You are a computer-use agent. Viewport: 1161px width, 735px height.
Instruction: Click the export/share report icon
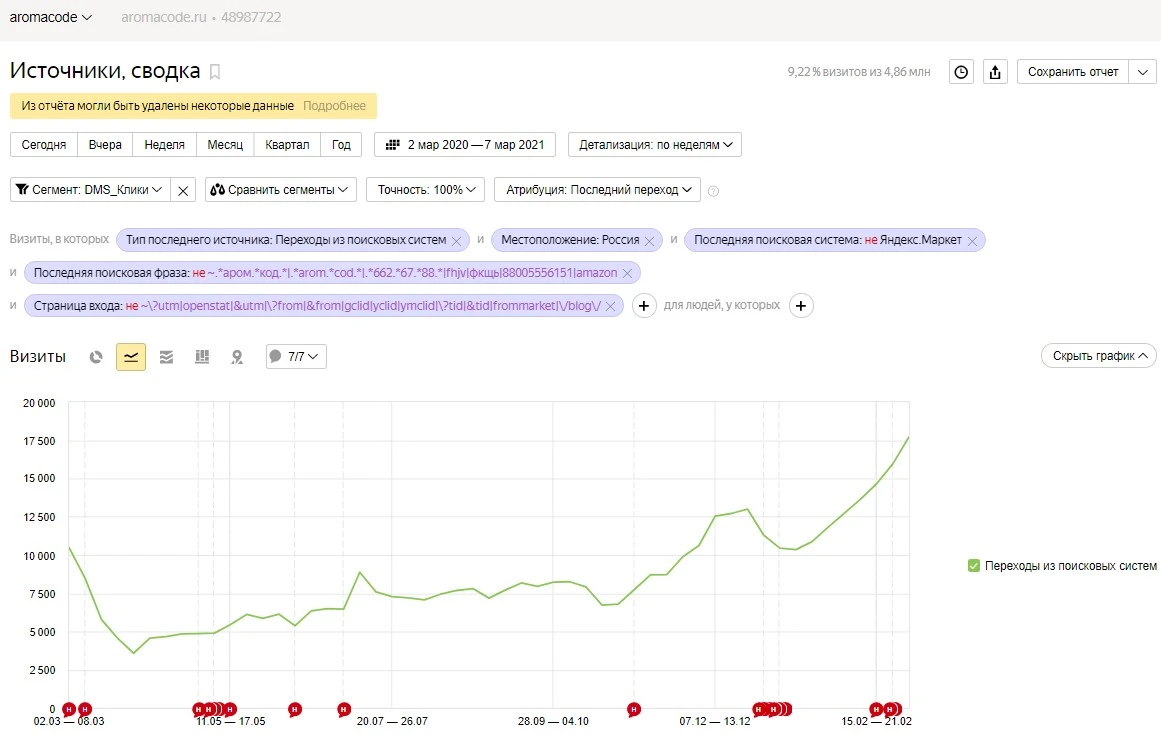(995, 72)
